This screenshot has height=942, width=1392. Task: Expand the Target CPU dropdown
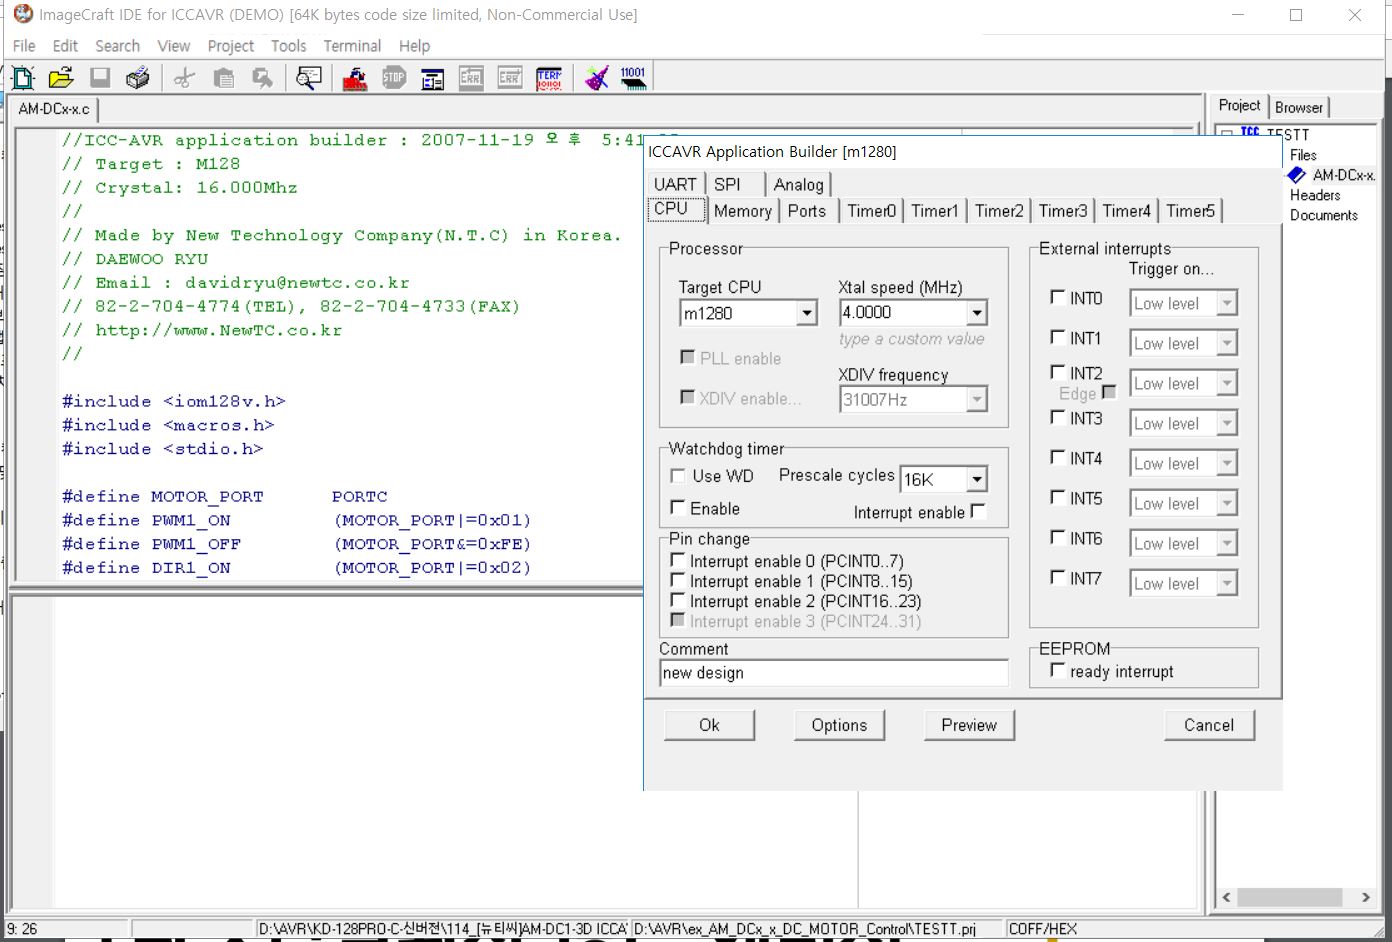click(x=807, y=314)
